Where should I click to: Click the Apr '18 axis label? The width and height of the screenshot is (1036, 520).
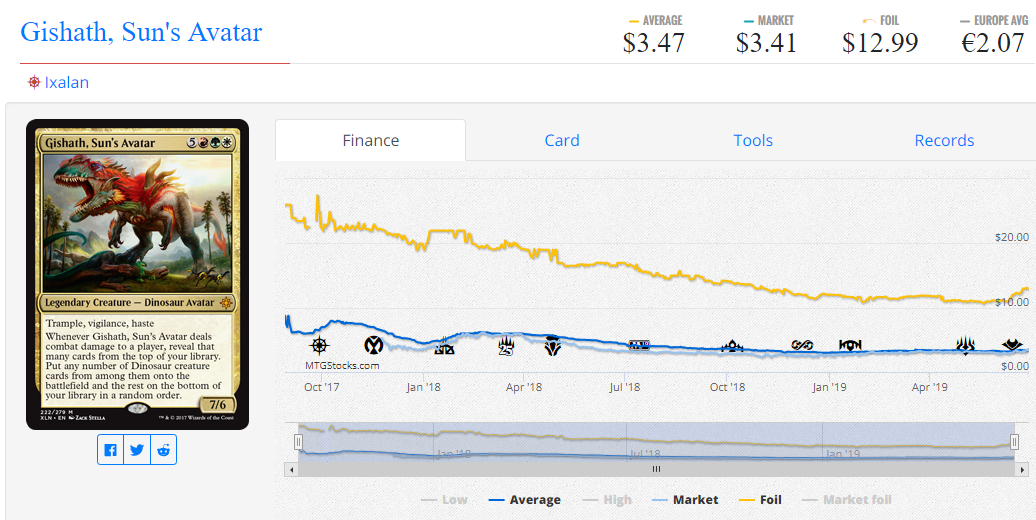tap(524, 387)
